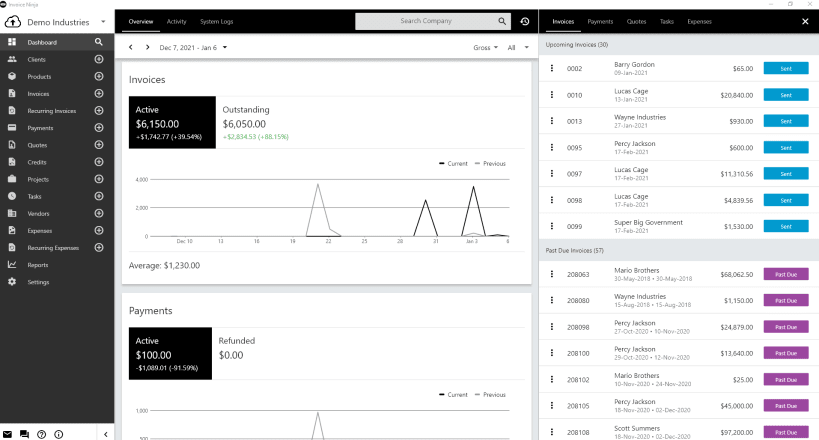Create a new task using the plus icon
Viewport: 819px width, 440px height.
pyautogui.click(x=99, y=196)
